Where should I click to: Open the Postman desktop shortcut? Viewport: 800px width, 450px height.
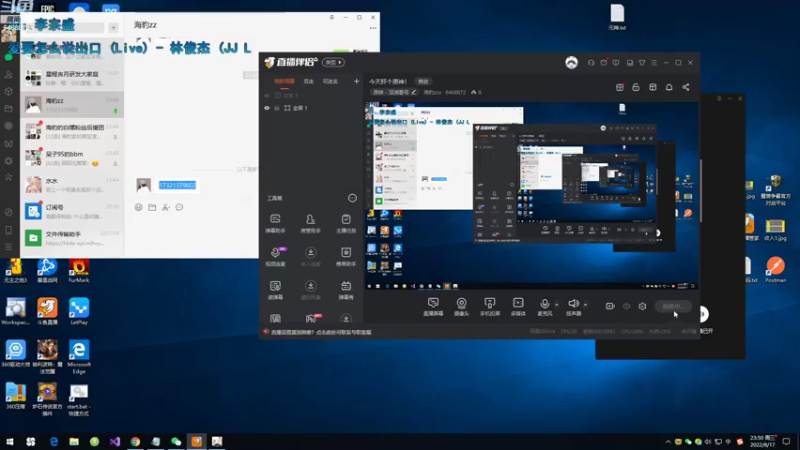[x=775, y=269]
